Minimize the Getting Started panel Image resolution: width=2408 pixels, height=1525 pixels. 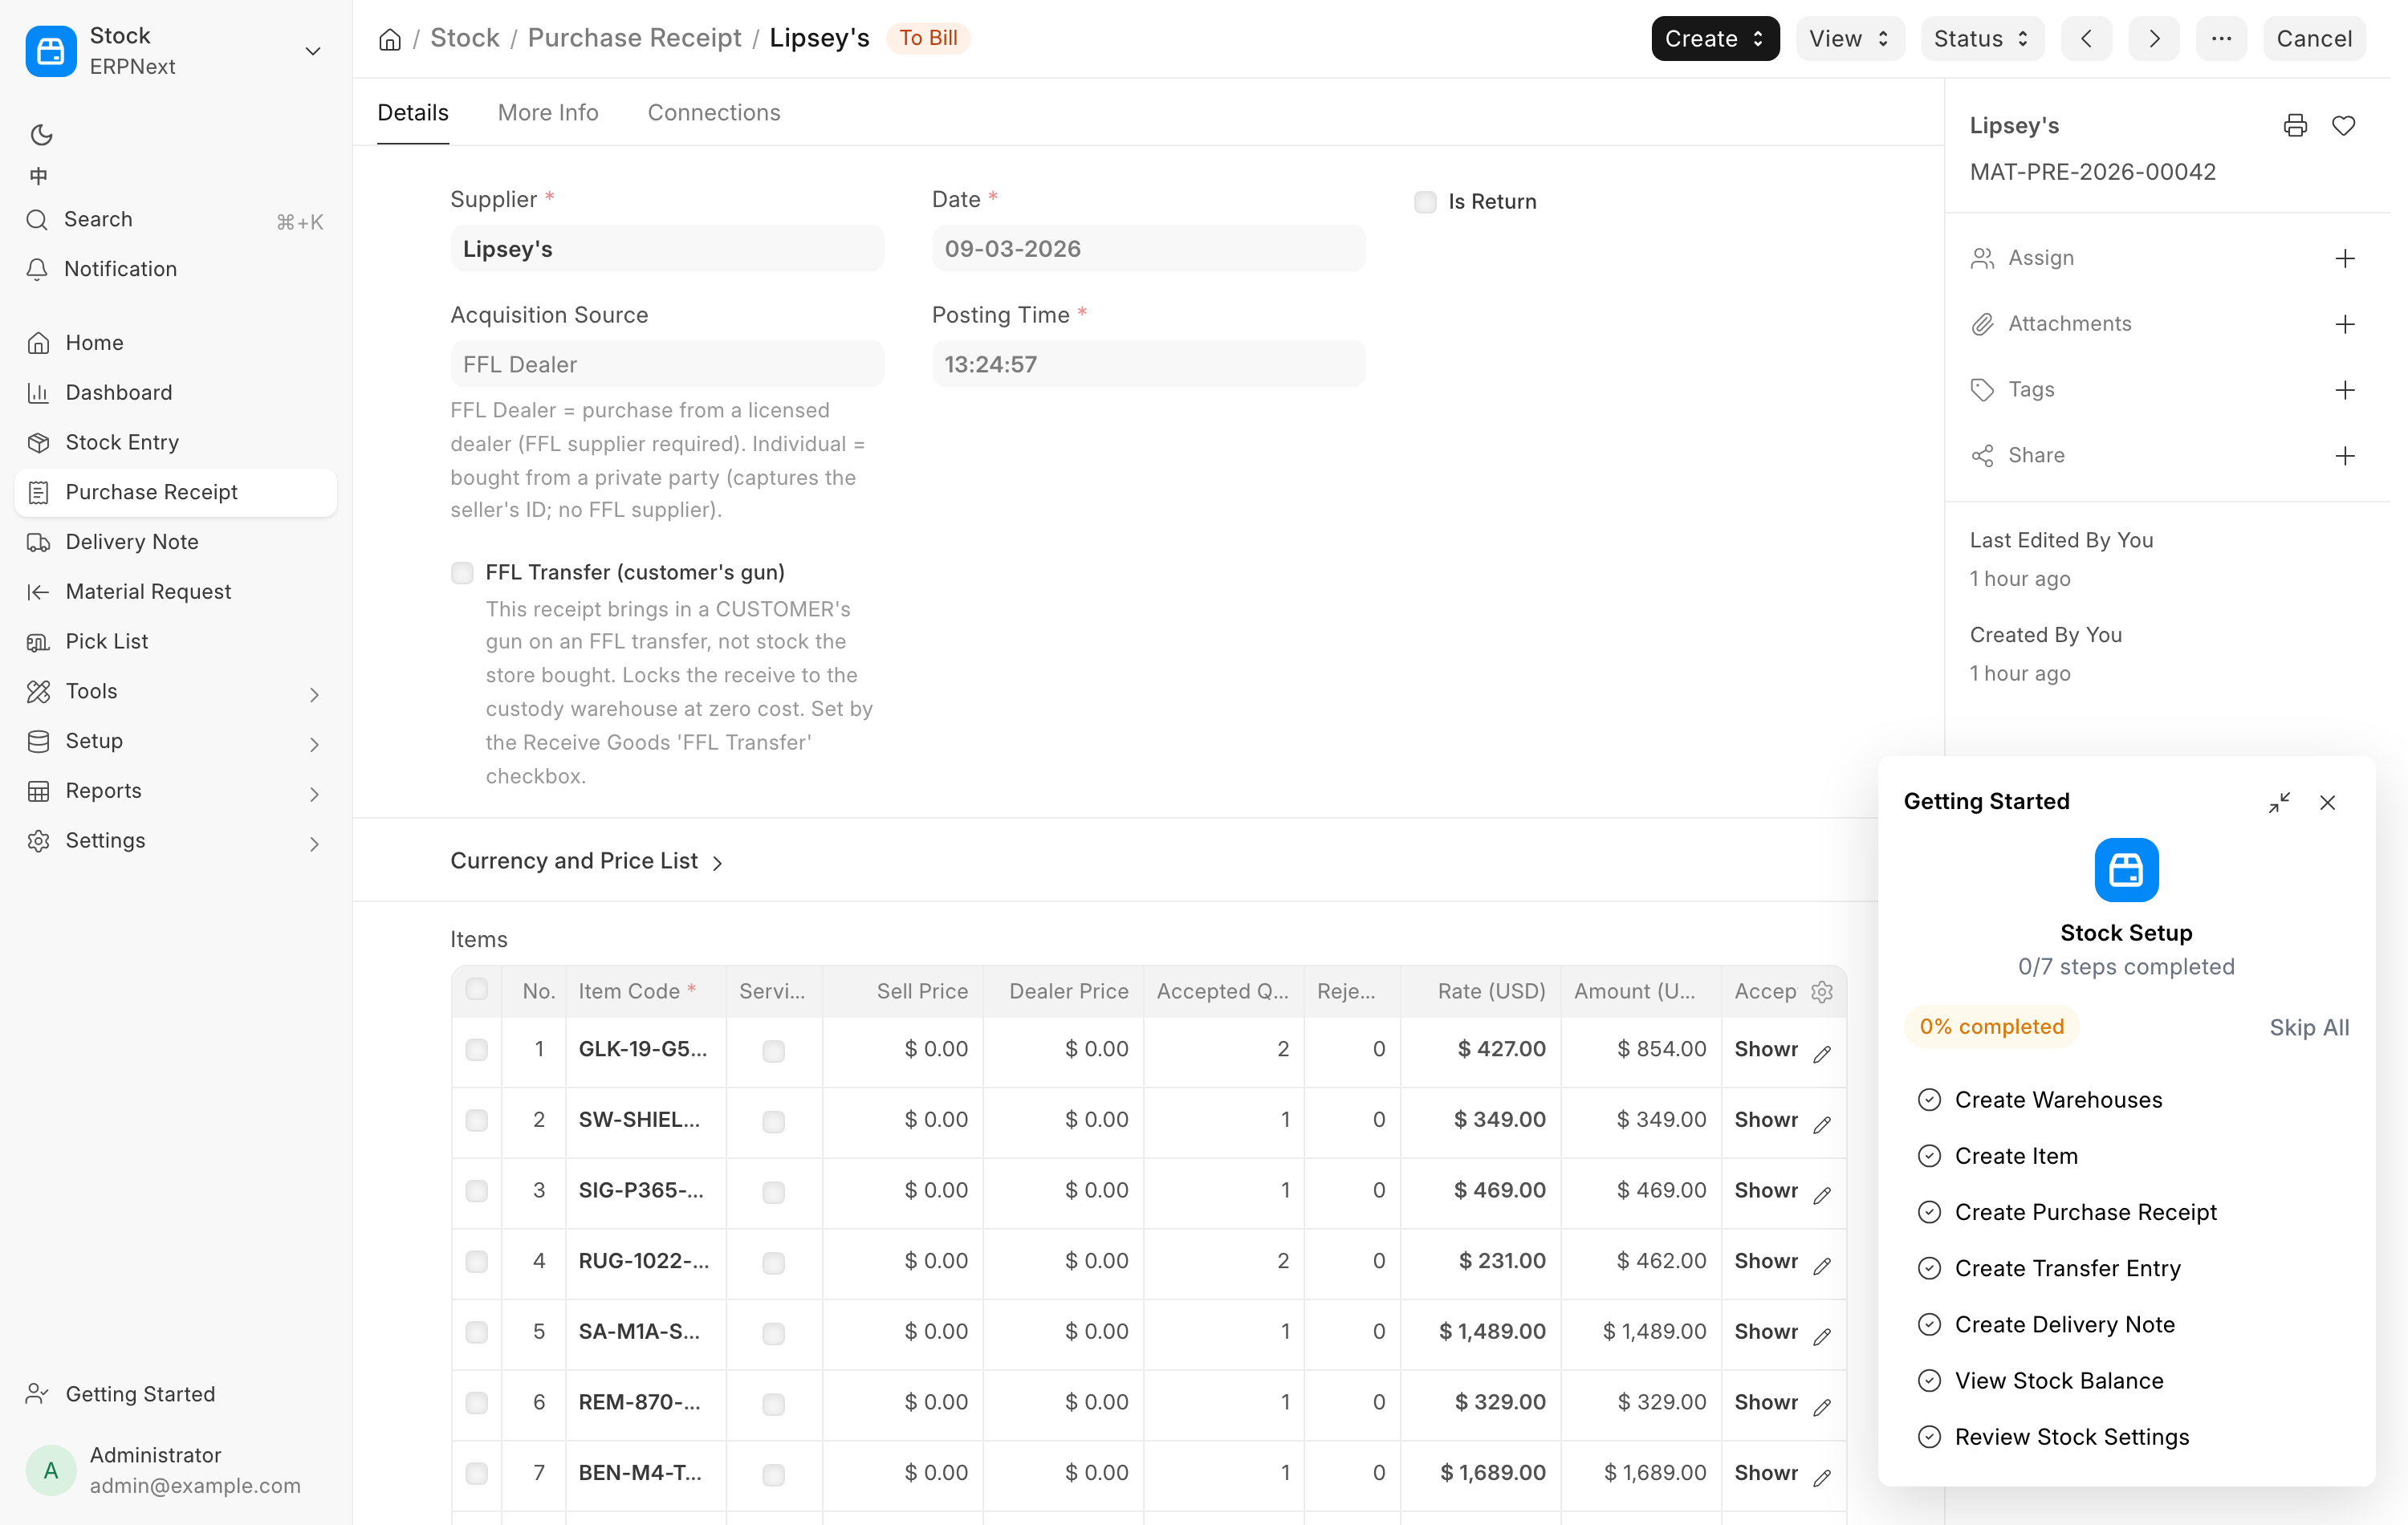tap(2279, 802)
